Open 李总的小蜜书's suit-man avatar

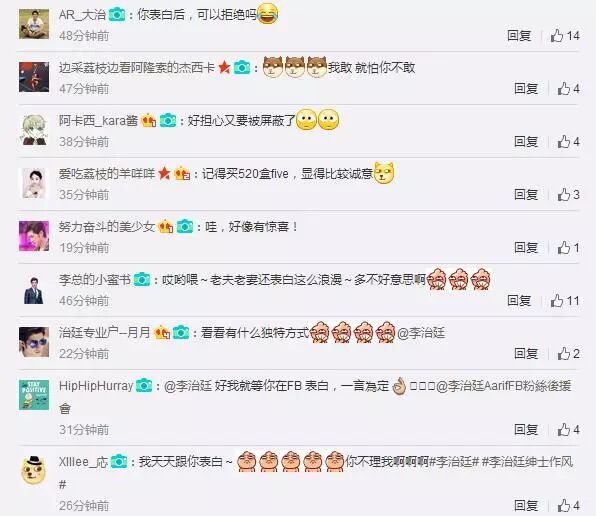pos(34,289)
